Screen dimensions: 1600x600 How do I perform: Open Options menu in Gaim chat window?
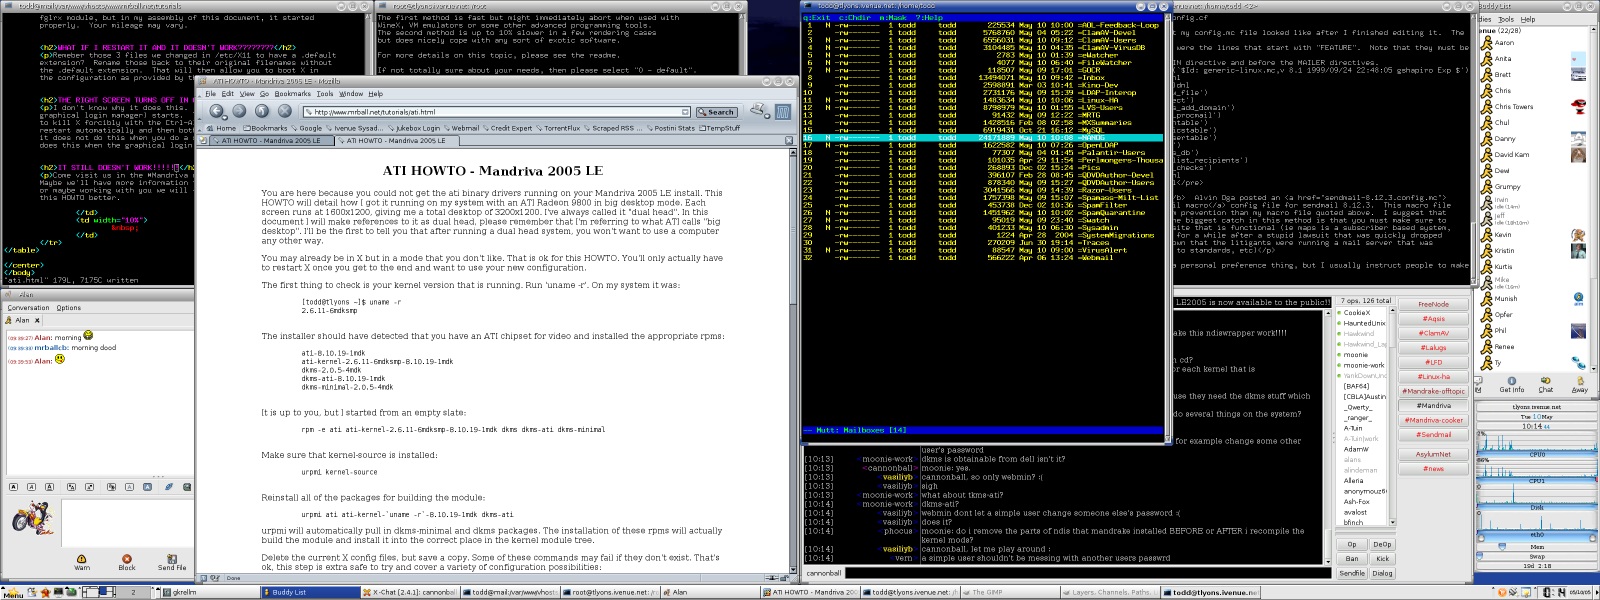coord(68,308)
